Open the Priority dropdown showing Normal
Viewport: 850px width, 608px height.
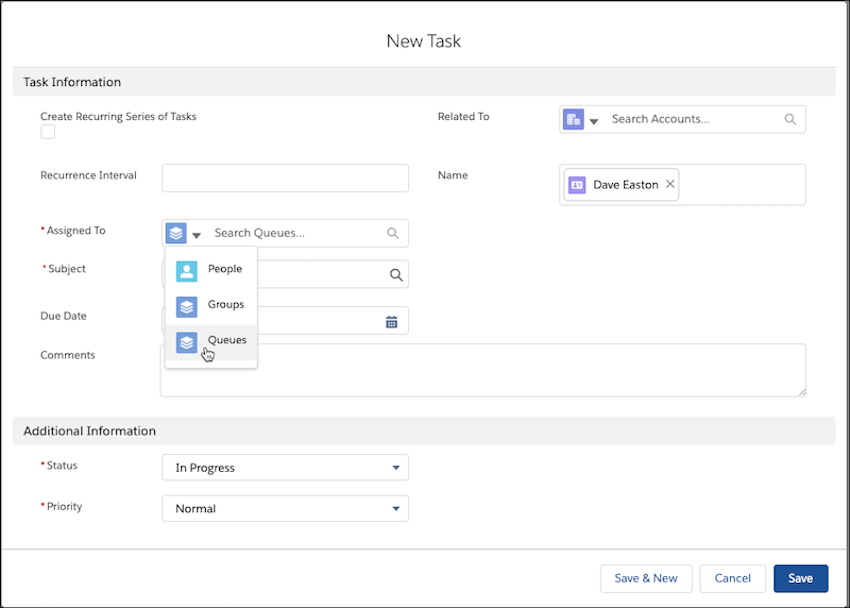(285, 508)
